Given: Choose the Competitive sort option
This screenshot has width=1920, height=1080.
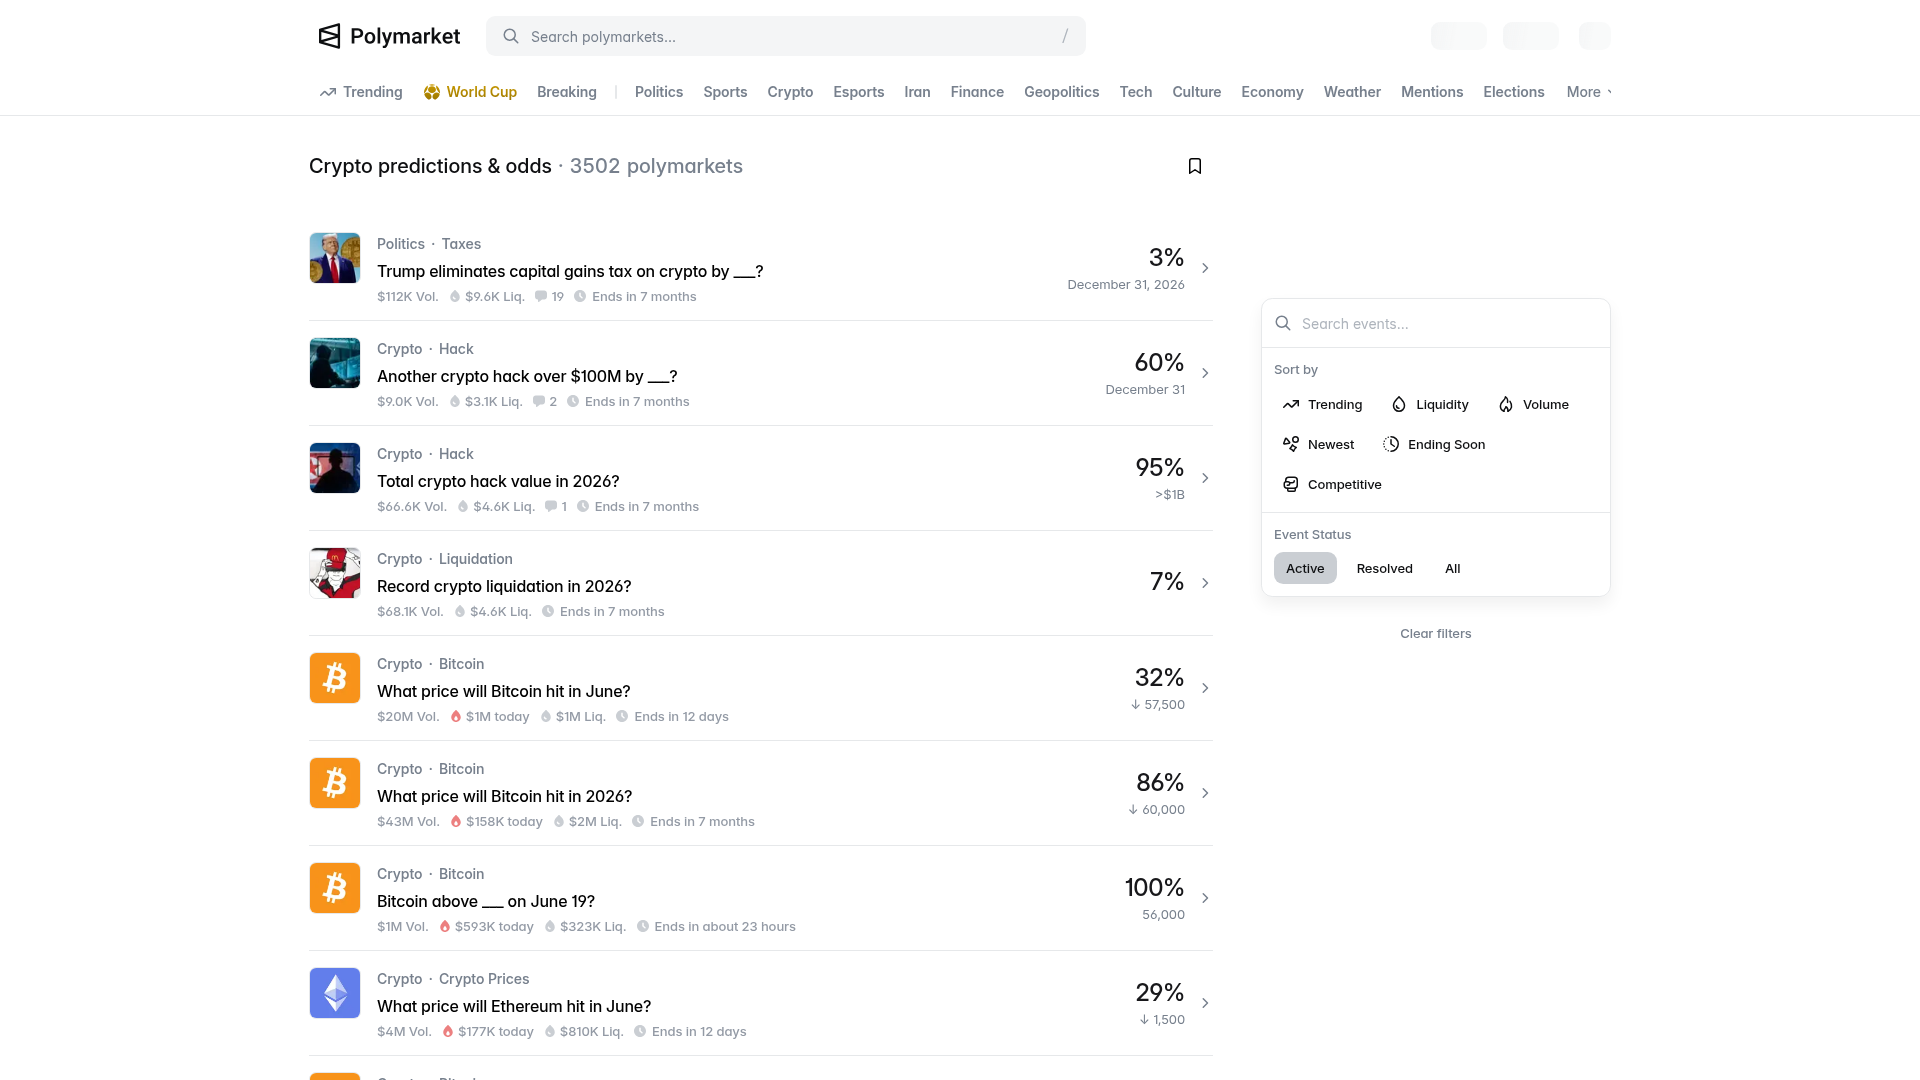Looking at the screenshot, I should coord(1332,485).
